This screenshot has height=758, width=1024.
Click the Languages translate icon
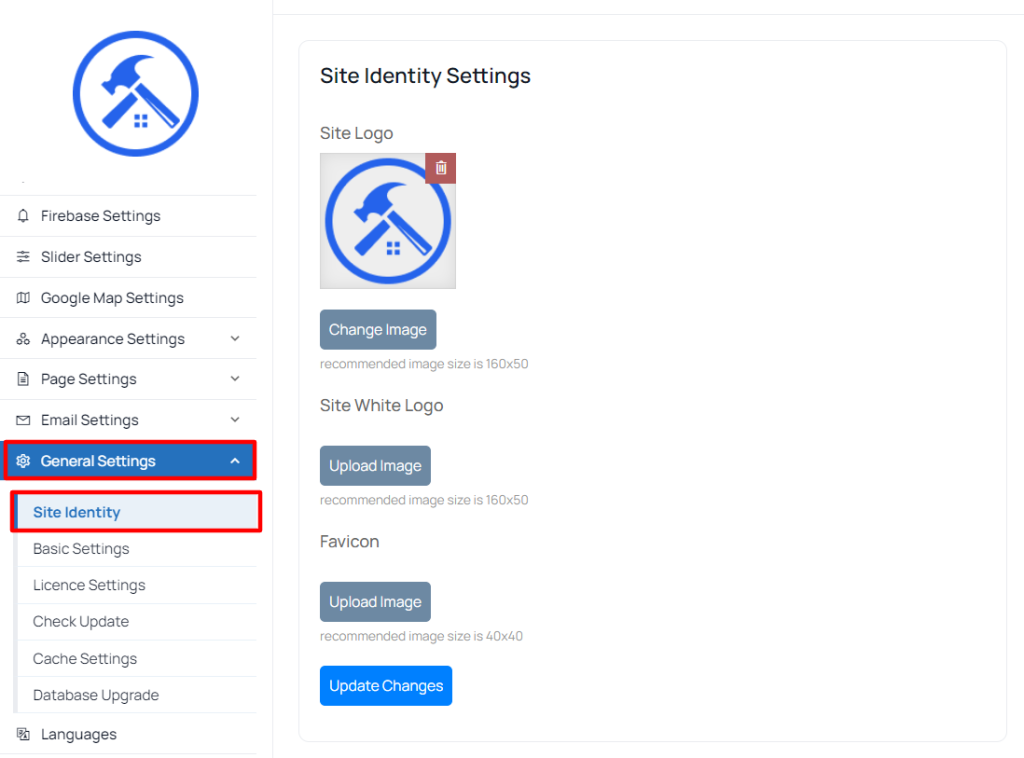point(23,734)
